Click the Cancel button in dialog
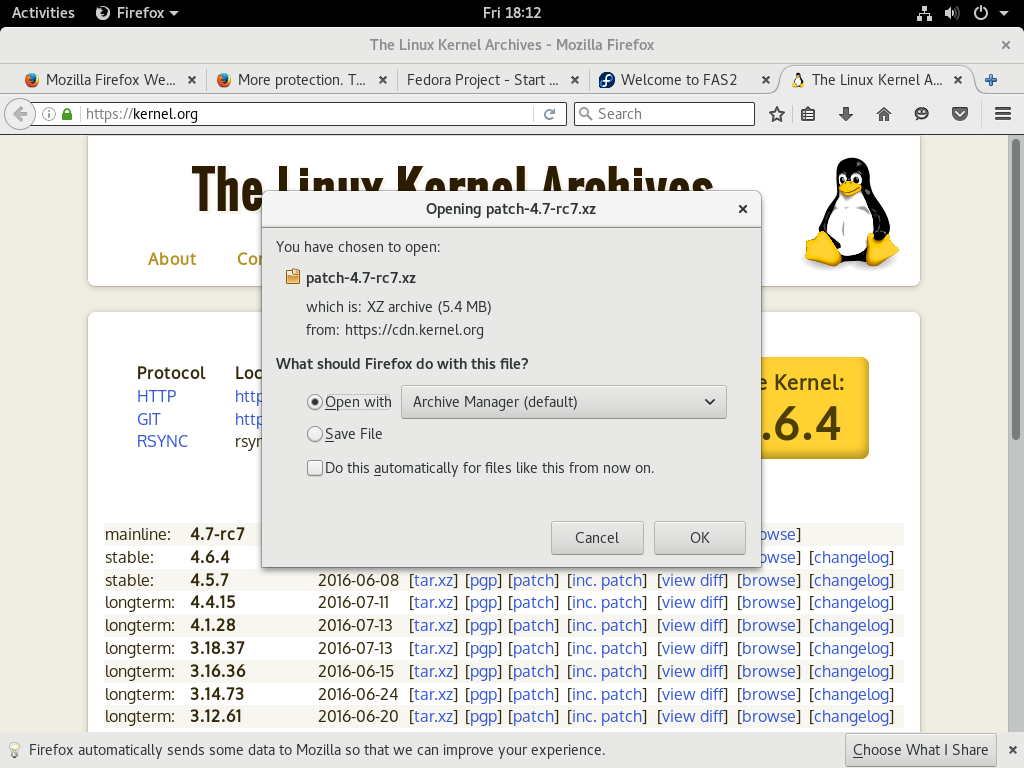This screenshot has height=768, width=1024. tap(597, 538)
